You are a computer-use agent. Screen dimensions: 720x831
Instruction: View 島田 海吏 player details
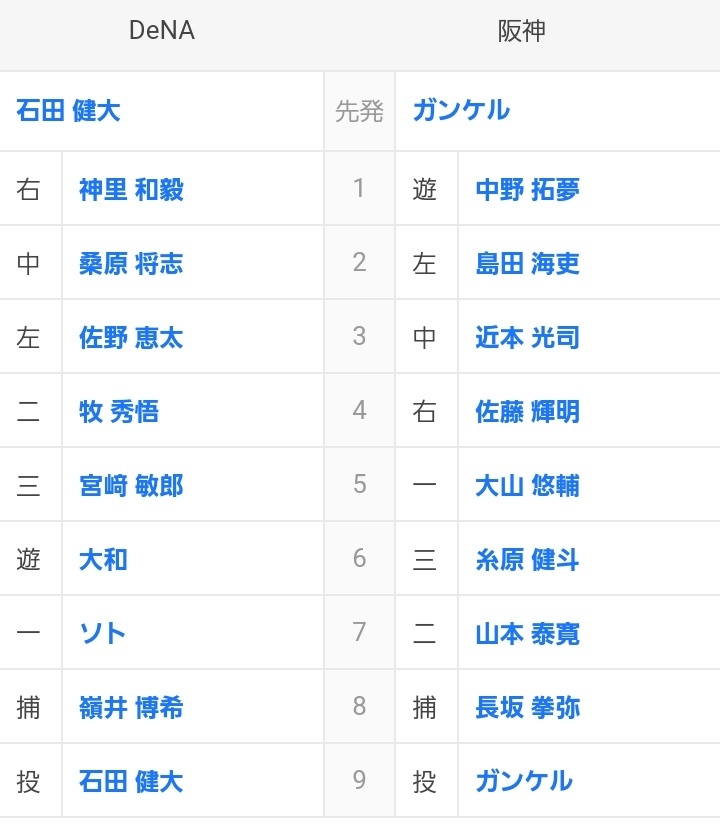527,263
